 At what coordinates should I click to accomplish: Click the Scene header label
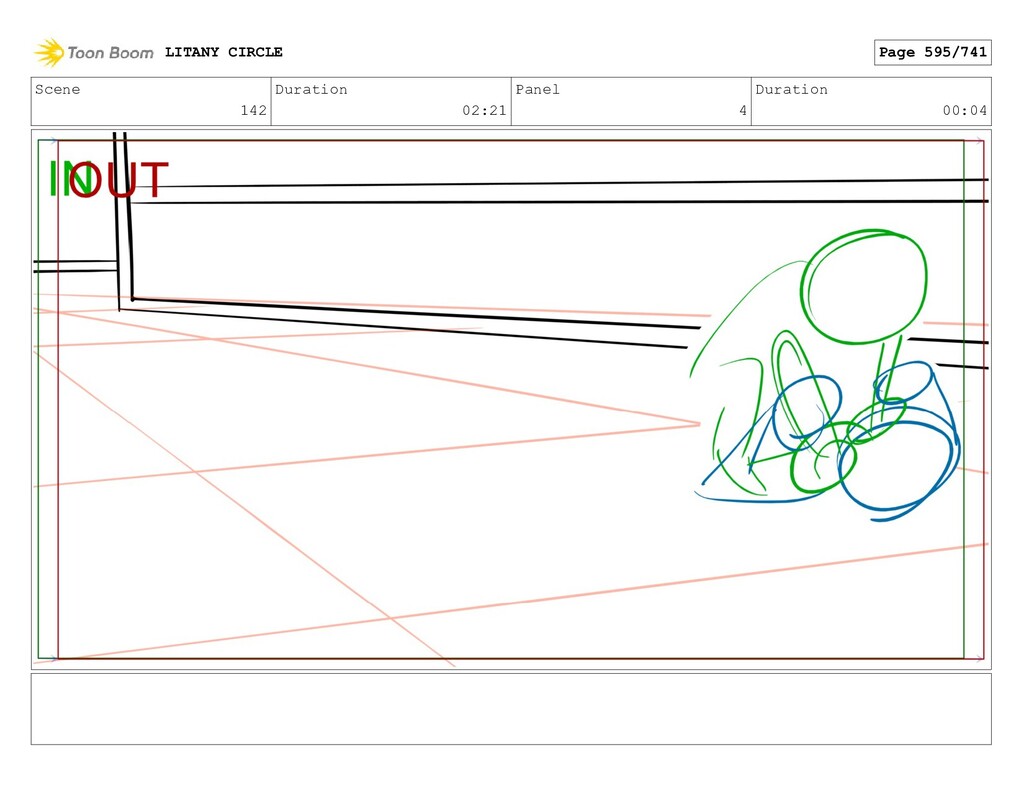[57, 89]
